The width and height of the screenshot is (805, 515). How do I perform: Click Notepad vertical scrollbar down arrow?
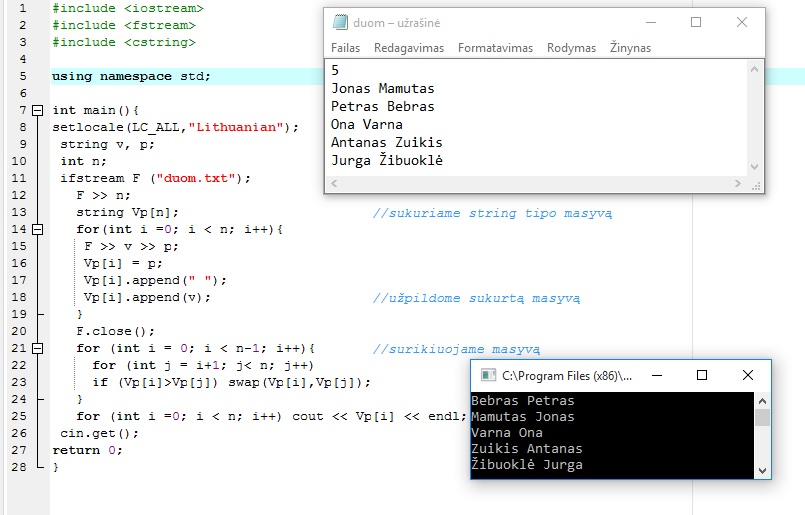pyautogui.click(x=754, y=167)
